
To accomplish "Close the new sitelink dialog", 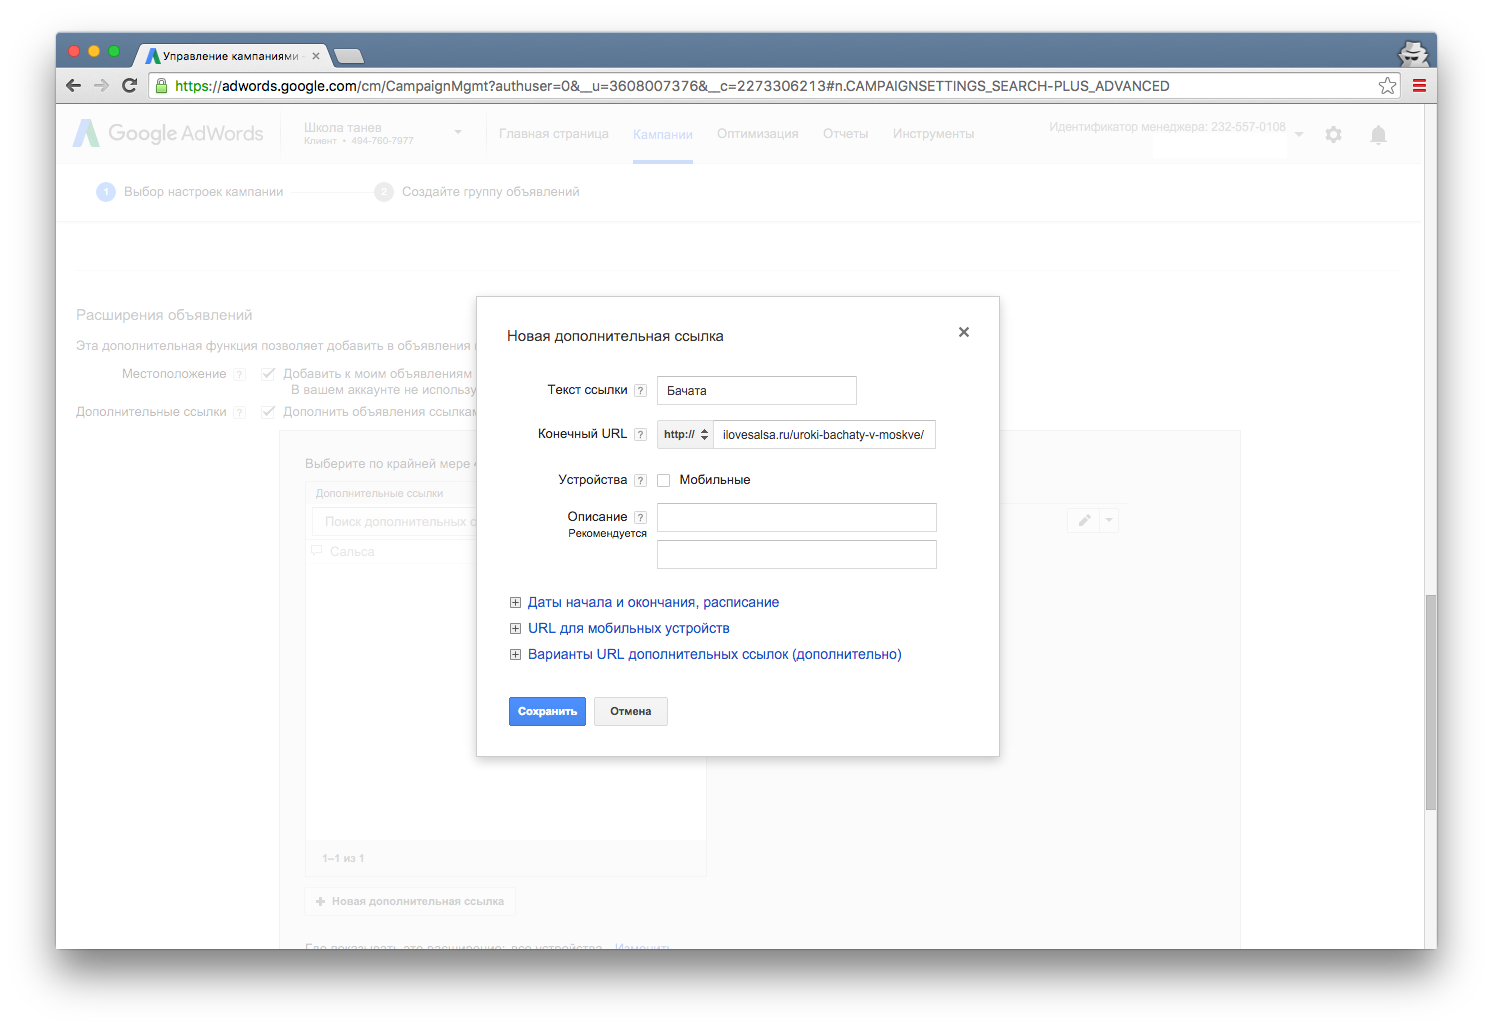I will point(964,332).
